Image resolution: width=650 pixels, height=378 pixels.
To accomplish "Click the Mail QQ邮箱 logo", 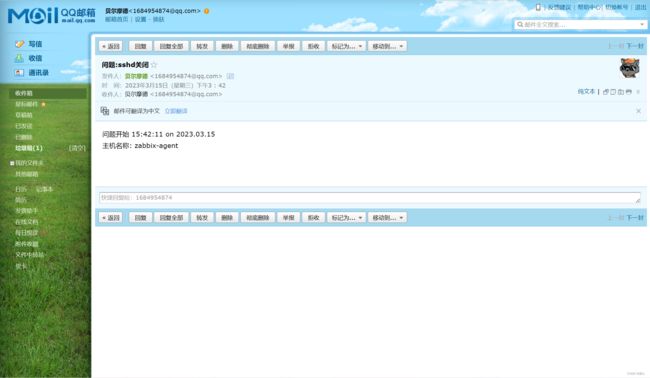I will [x=51, y=16].
